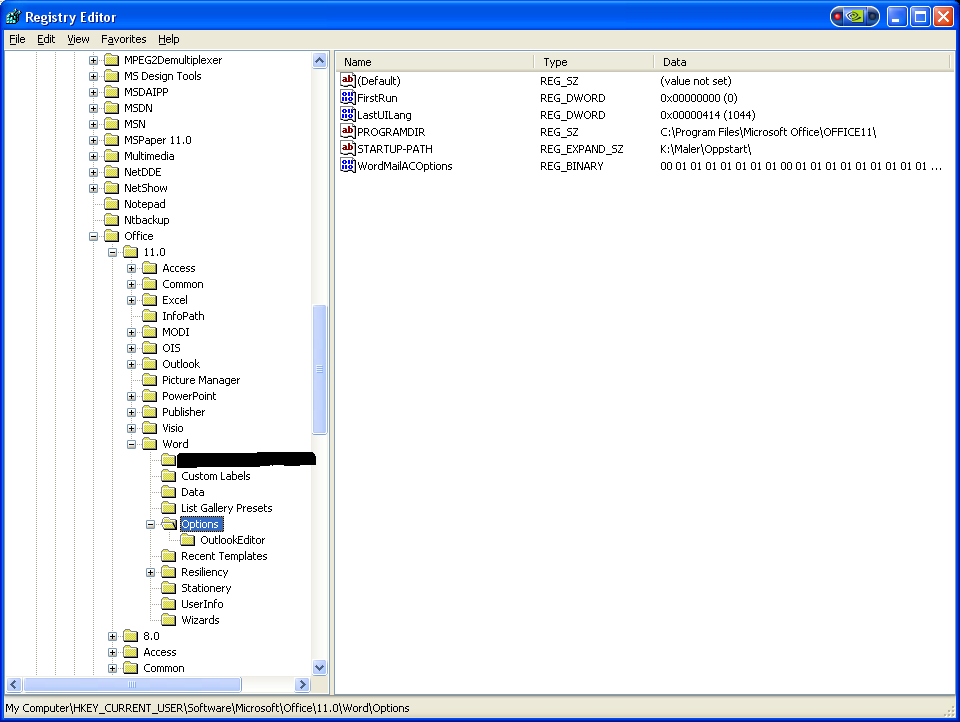Open the Favorites menu

(124, 39)
